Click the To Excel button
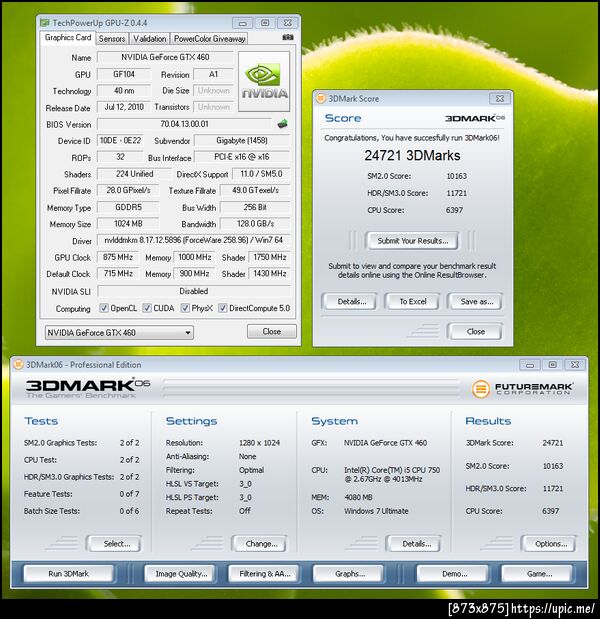600x619 pixels. click(412, 302)
